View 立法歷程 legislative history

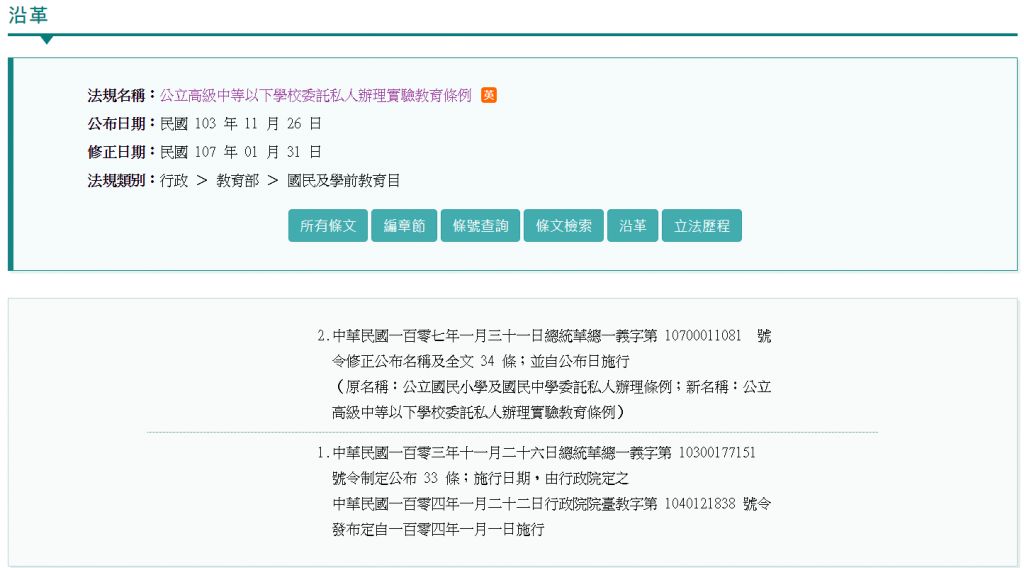(701, 226)
